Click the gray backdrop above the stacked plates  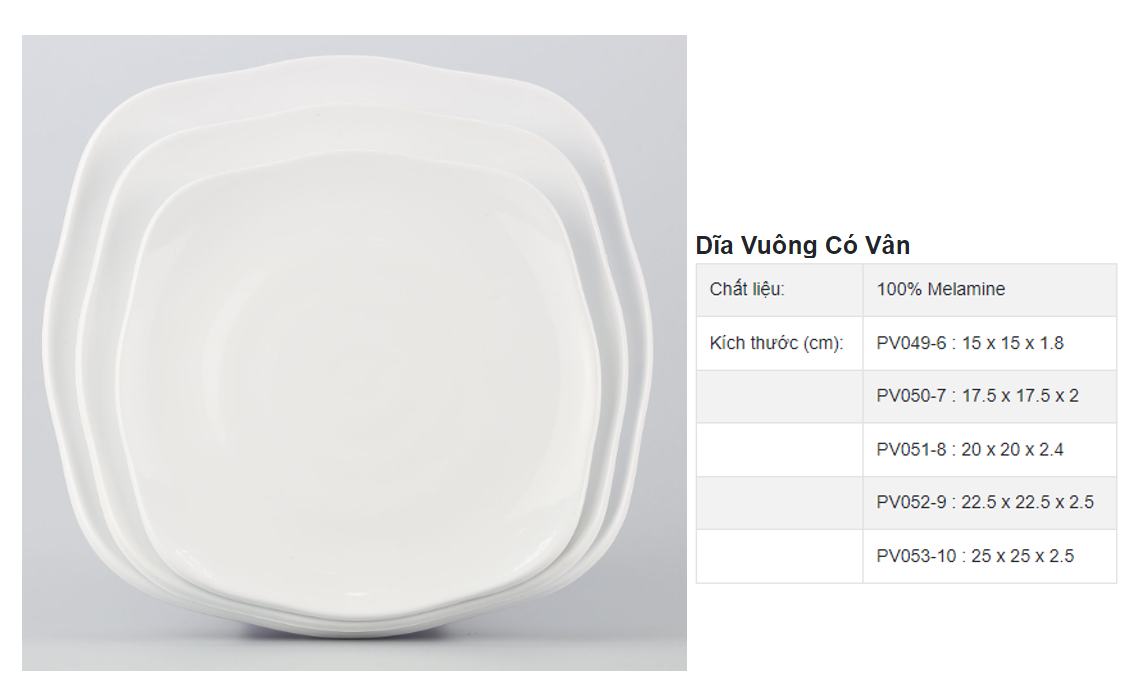pyautogui.click(x=350, y=45)
